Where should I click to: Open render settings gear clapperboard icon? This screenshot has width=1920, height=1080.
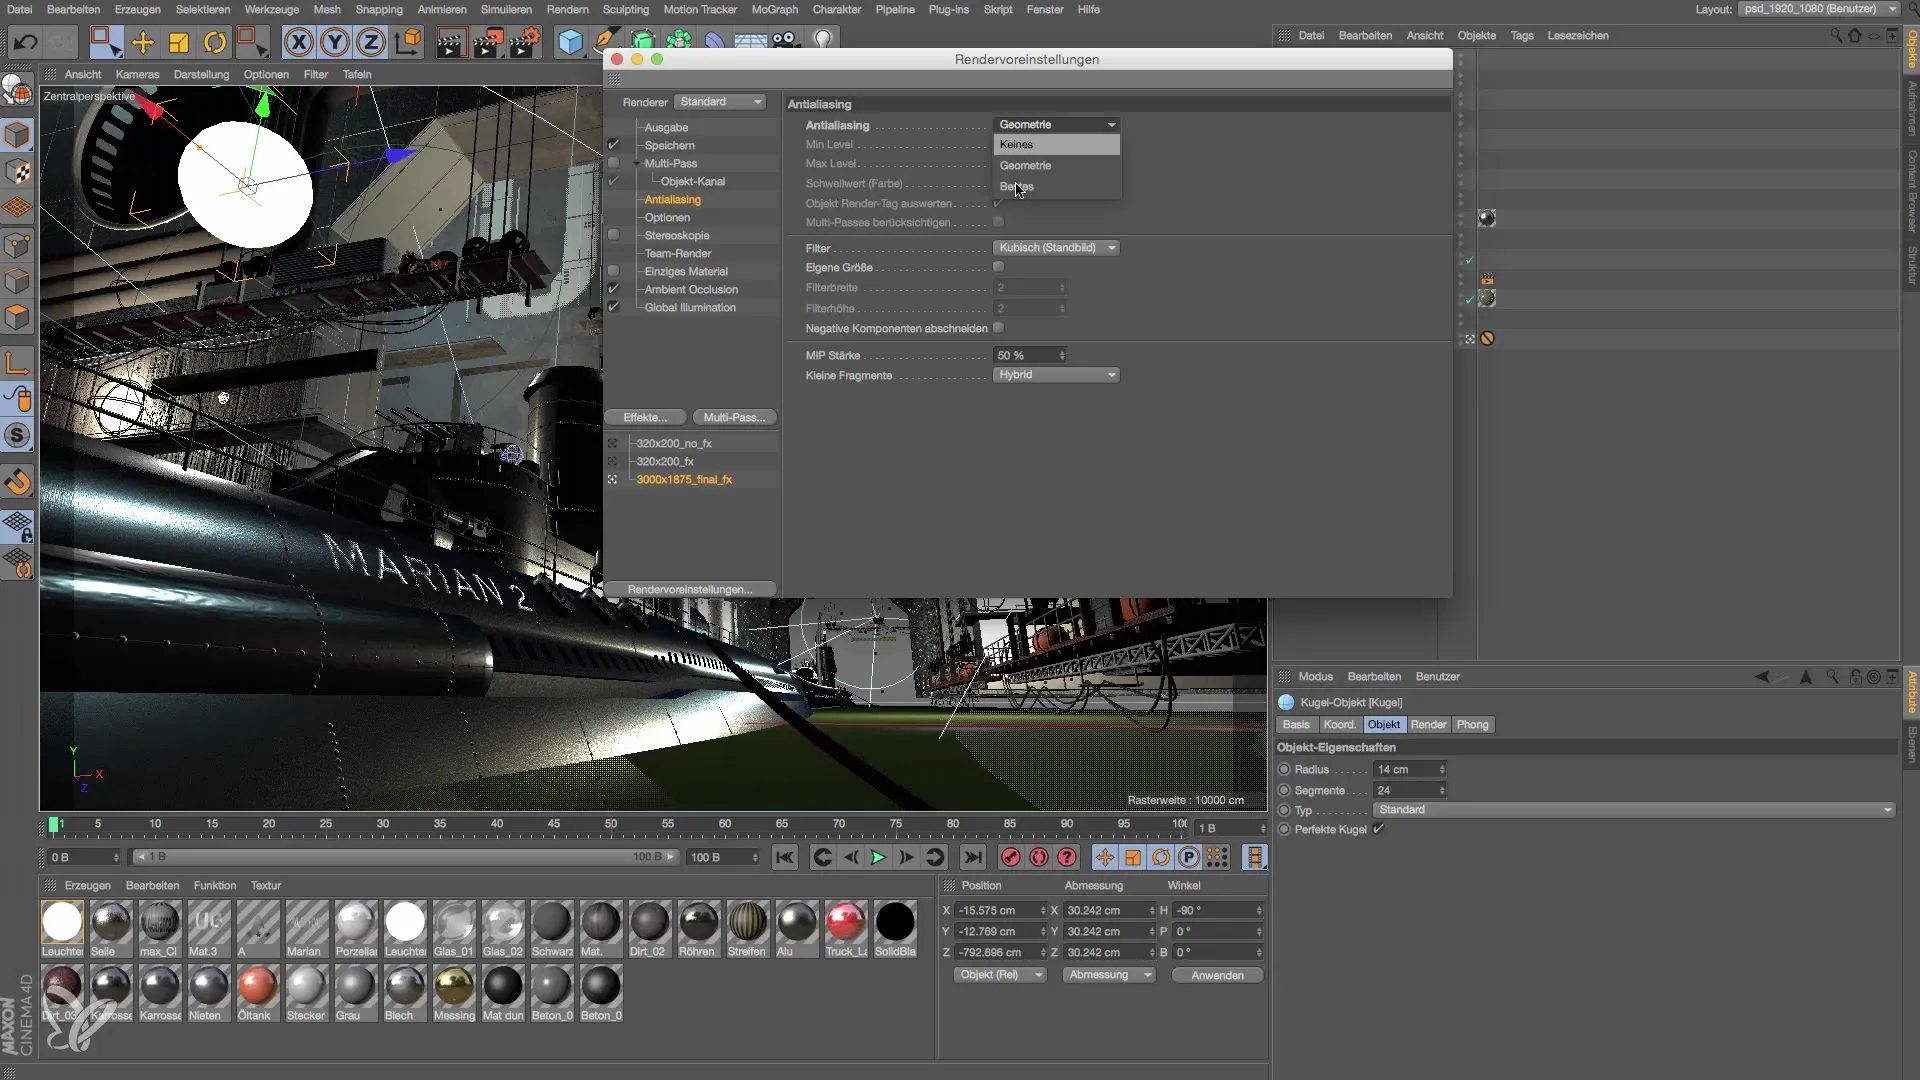[x=525, y=42]
